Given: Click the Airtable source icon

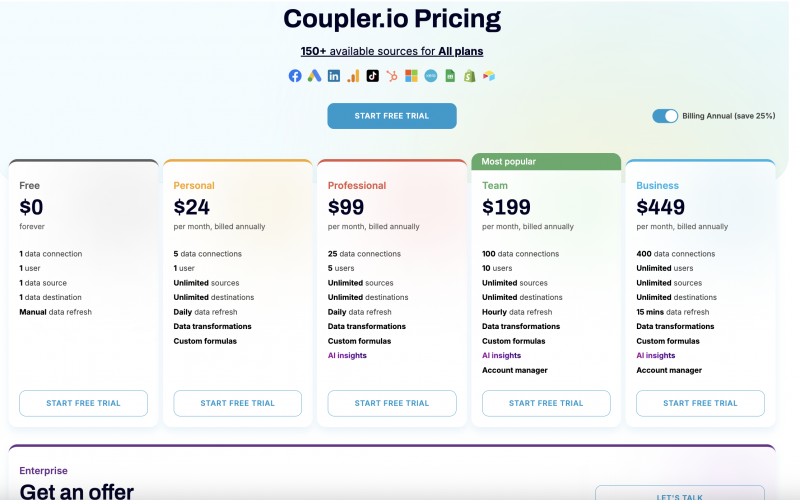Looking at the screenshot, I should pyautogui.click(x=489, y=76).
